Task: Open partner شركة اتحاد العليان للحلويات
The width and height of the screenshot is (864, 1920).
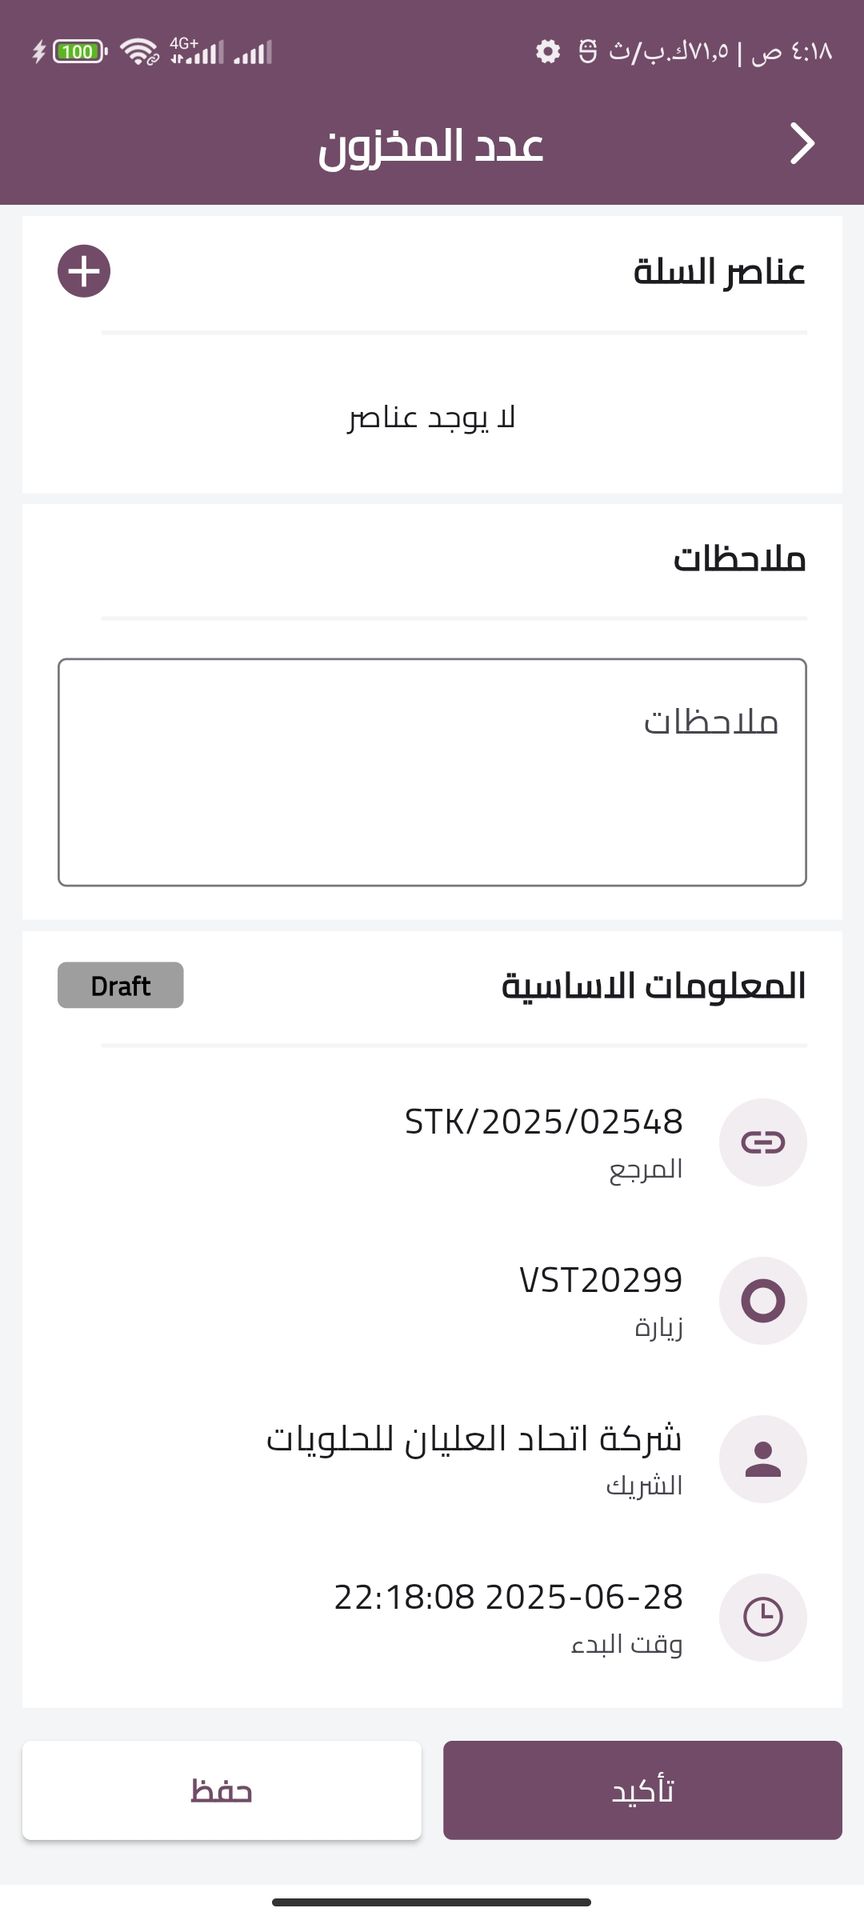Action: [474, 1439]
